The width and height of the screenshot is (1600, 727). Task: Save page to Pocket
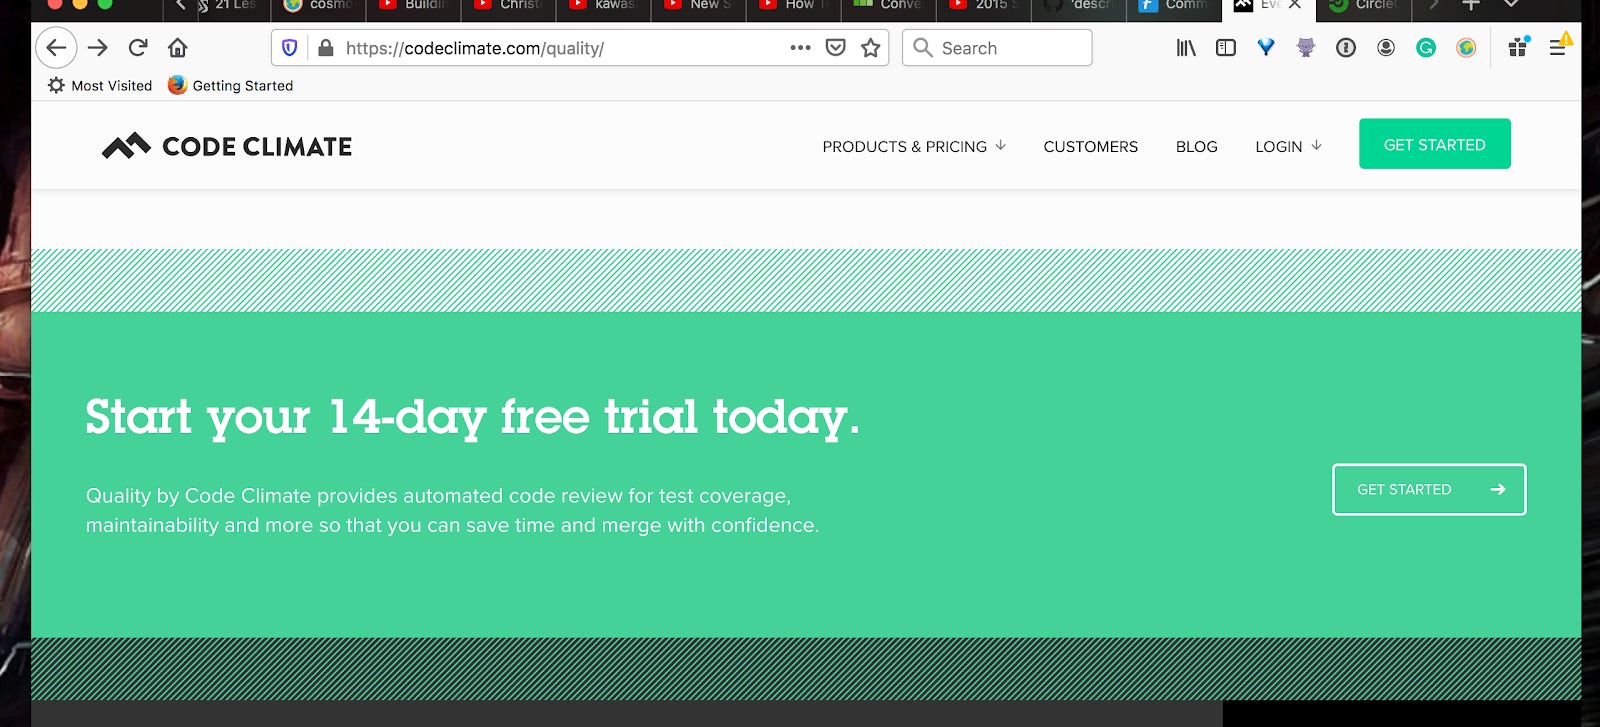pos(836,48)
